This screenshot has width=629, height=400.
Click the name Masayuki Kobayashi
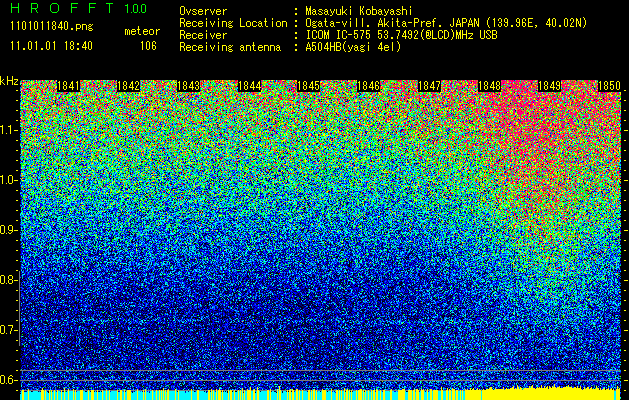tap(359, 11)
